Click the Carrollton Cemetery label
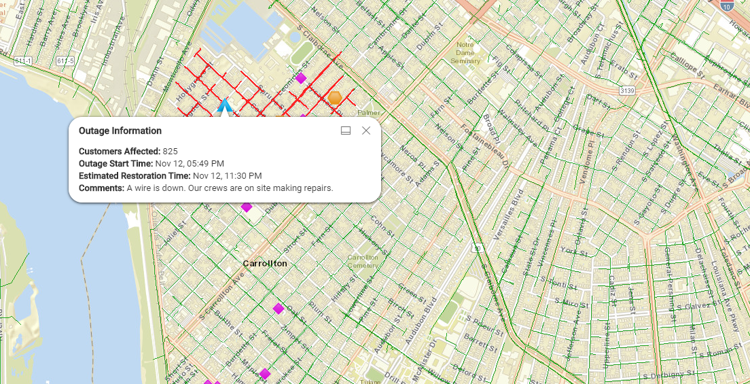 click(x=363, y=261)
